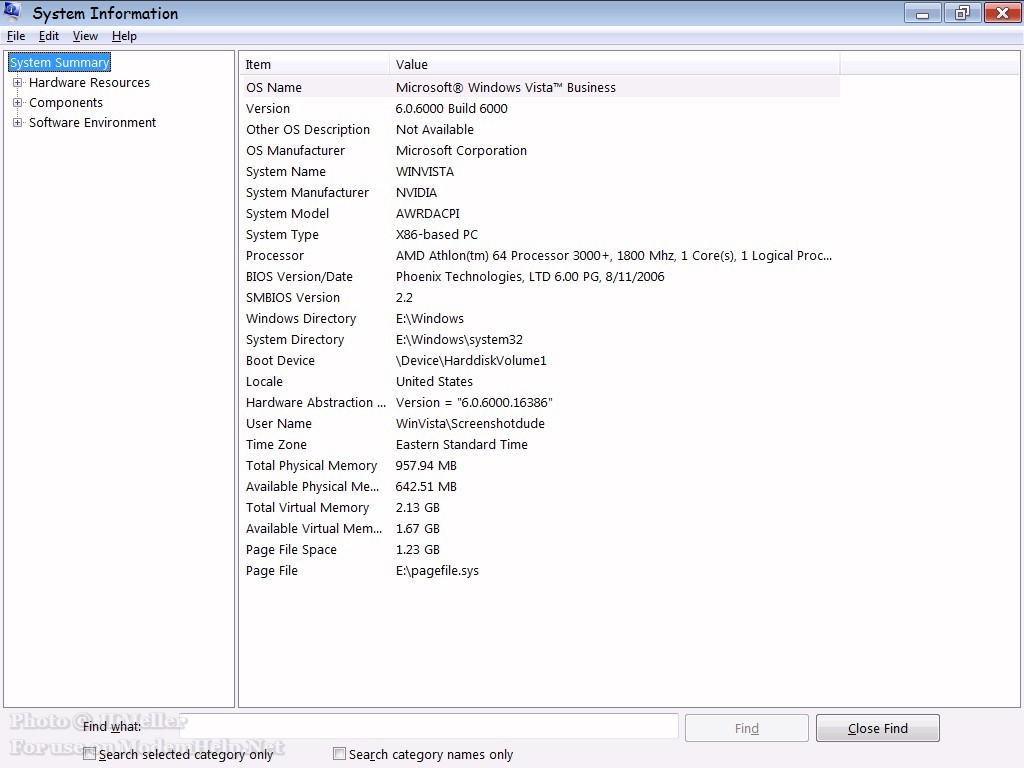Click the Available Physical Memory item
Image resolution: width=1024 pixels, height=768 pixels.
(312, 487)
